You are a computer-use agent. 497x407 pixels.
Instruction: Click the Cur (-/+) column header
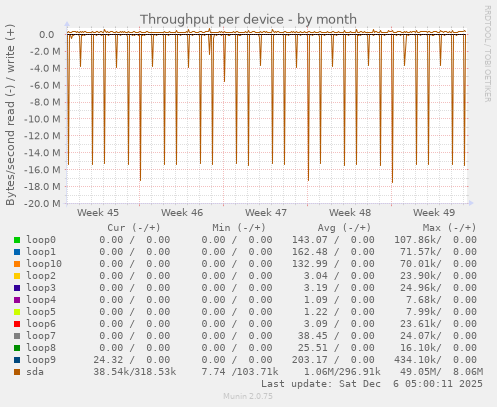tap(134, 228)
